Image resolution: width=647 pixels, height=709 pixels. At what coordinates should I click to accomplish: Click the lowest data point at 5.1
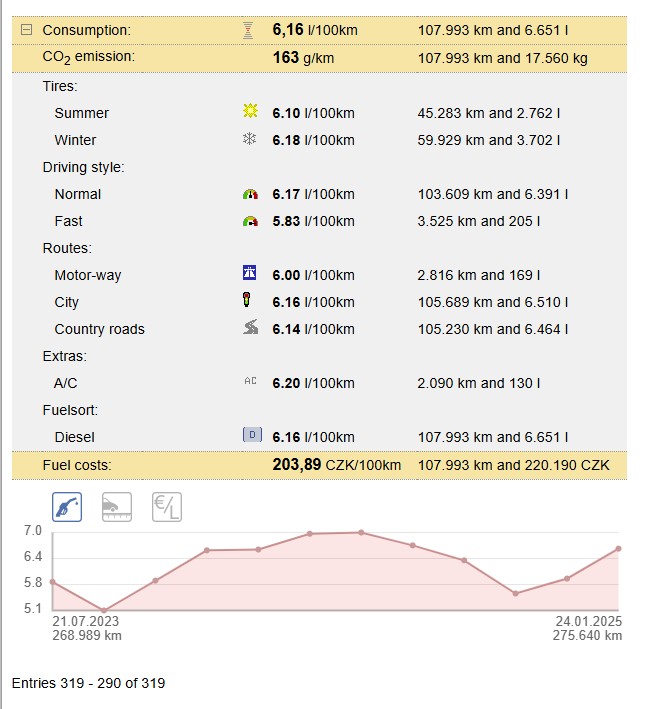(x=104, y=610)
